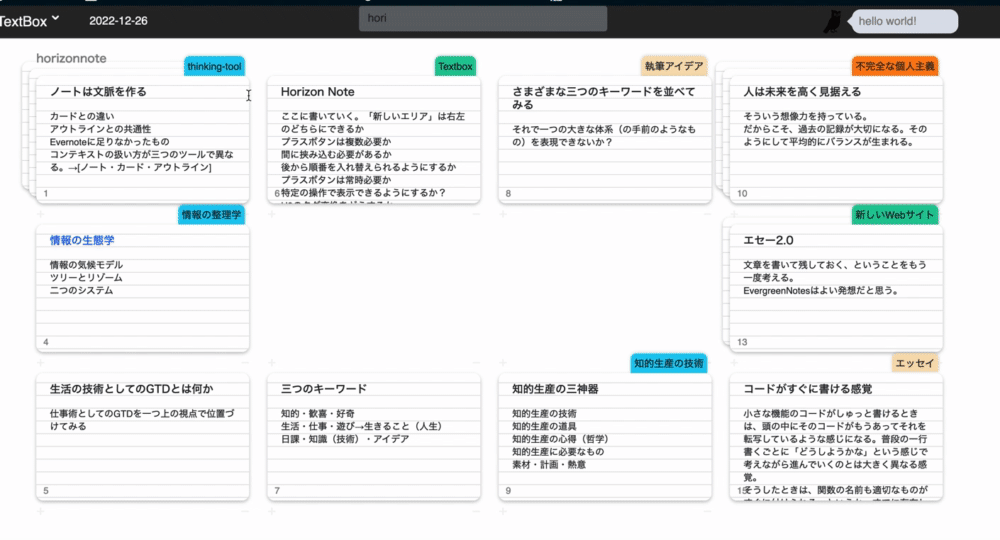Viewport: 1000px width, 540px height.
Task: Select the thinking-tool tag
Action: coord(214,66)
